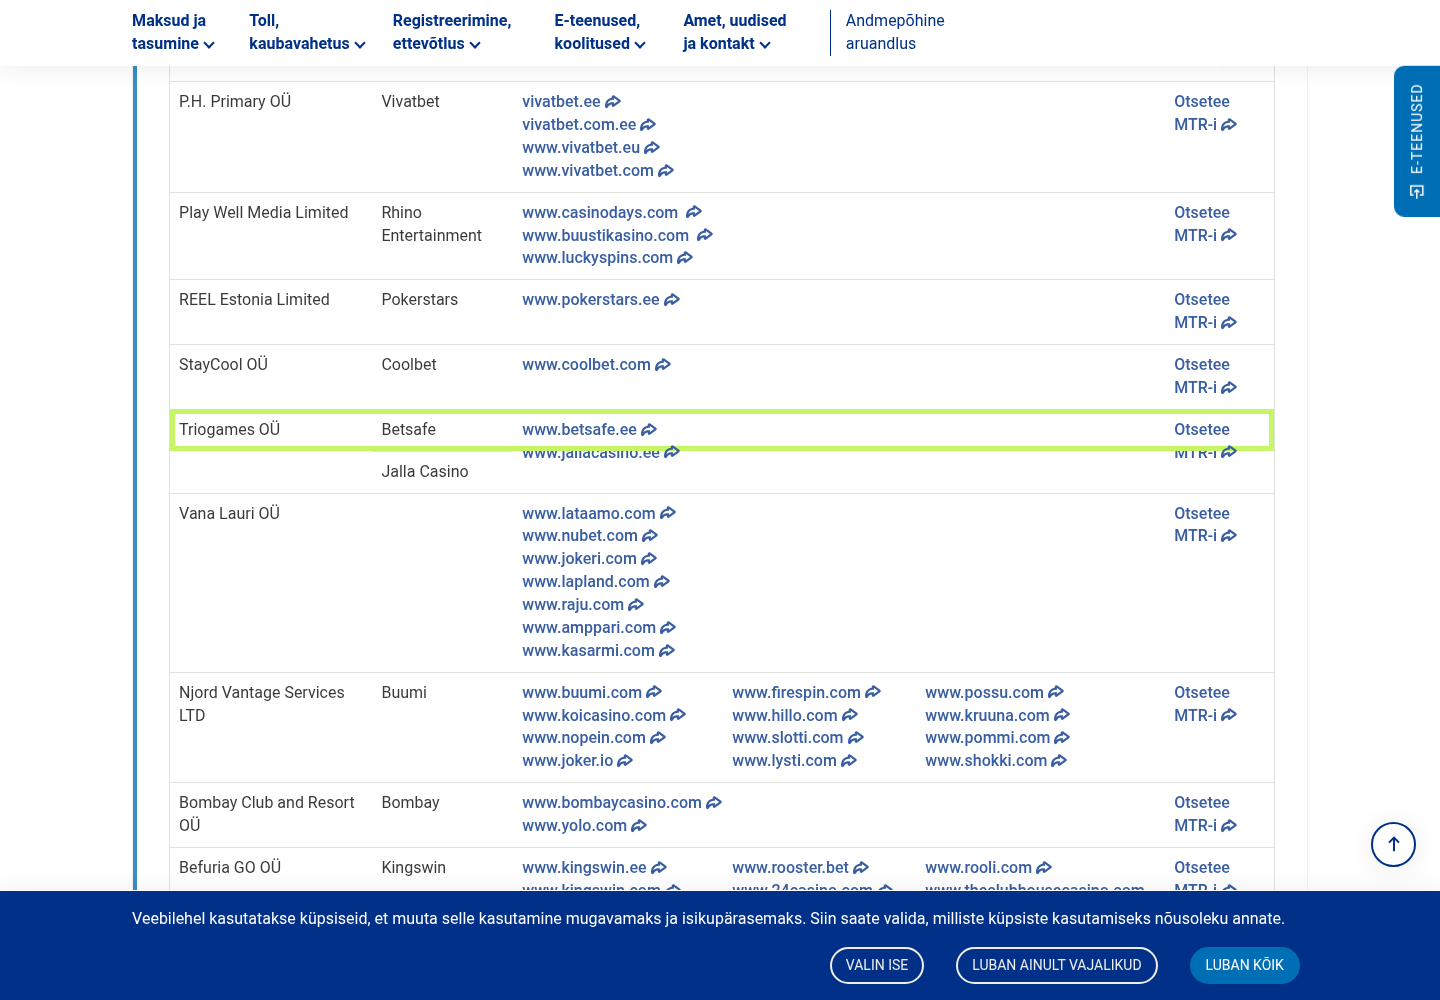Expand the Amet, uudised ja kontakt menu
Screen dimensions: 1440x1000
(735, 32)
